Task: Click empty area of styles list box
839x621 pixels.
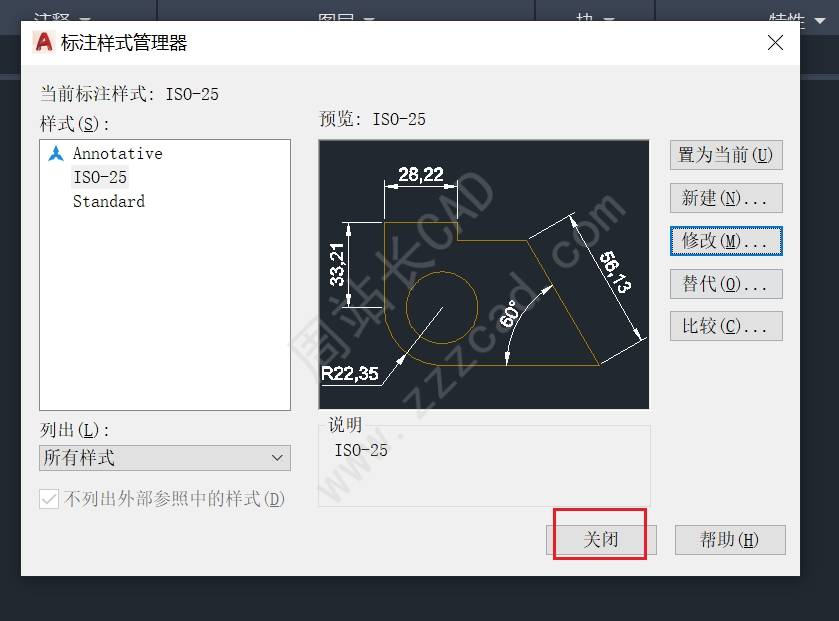Action: [x=165, y=310]
